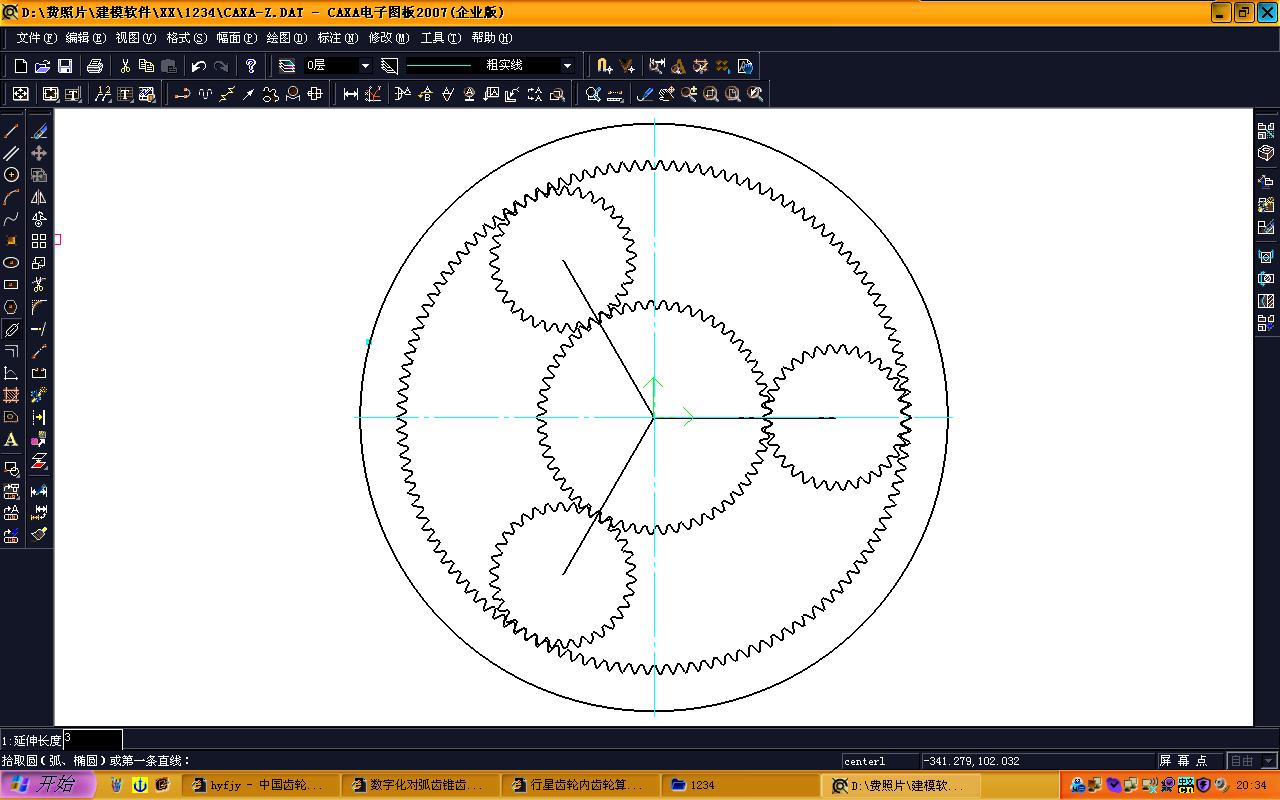The image size is (1280, 800).
Task: Open the 视图(V) menu
Action: (136, 38)
